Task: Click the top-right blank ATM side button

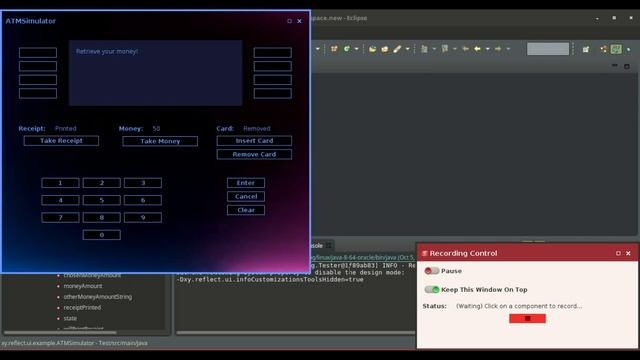Action: pyautogui.click(x=273, y=53)
